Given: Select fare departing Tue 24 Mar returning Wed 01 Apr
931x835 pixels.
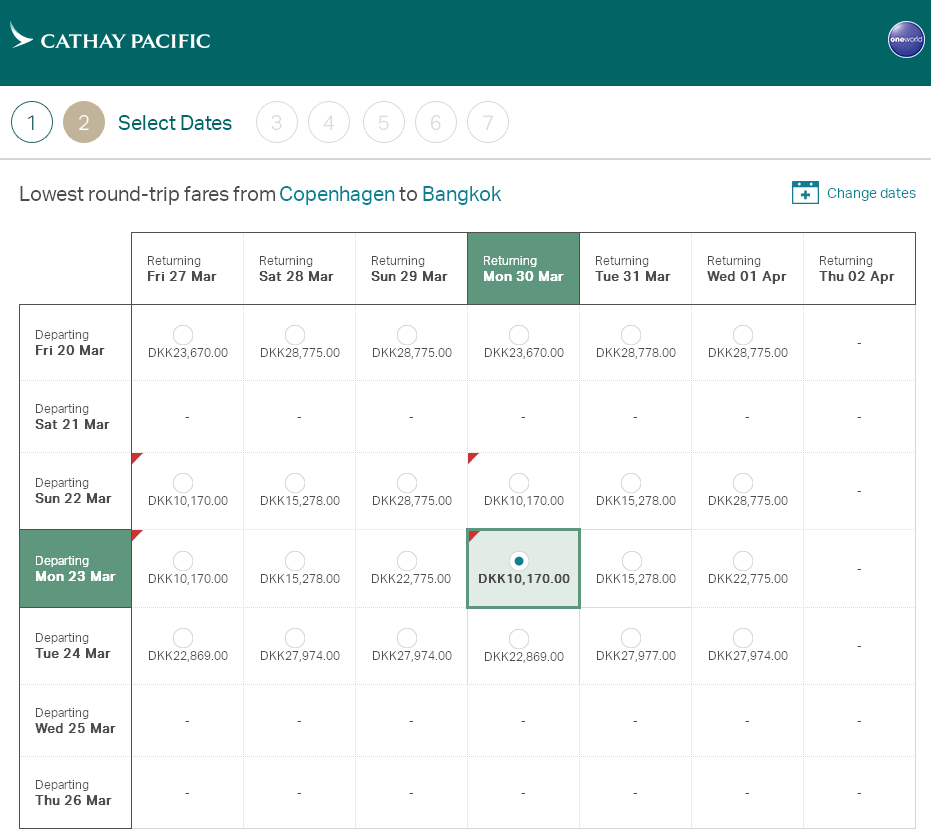Looking at the screenshot, I should tap(743, 638).
